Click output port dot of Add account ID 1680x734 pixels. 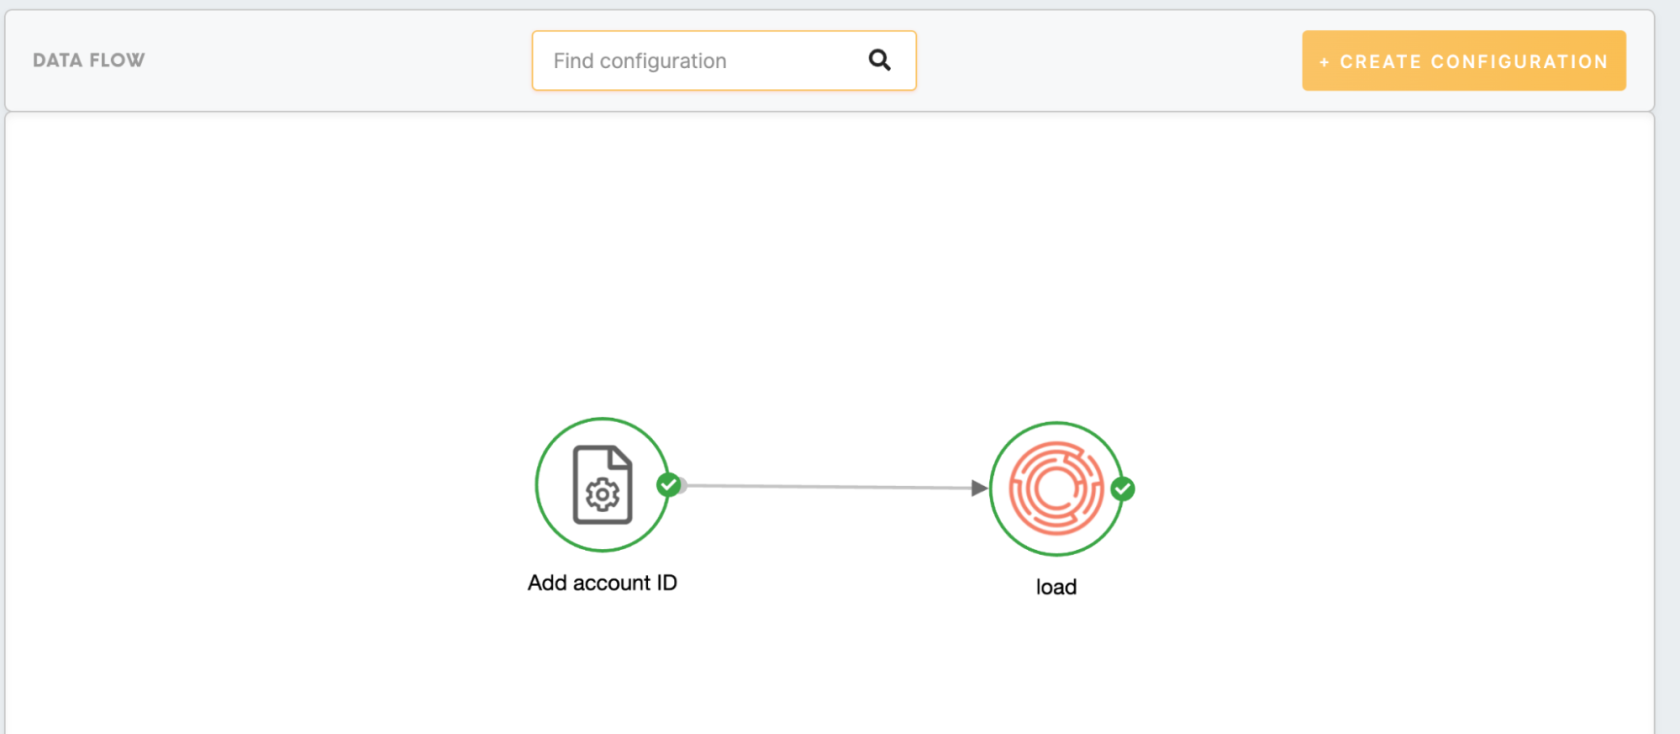coord(682,486)
